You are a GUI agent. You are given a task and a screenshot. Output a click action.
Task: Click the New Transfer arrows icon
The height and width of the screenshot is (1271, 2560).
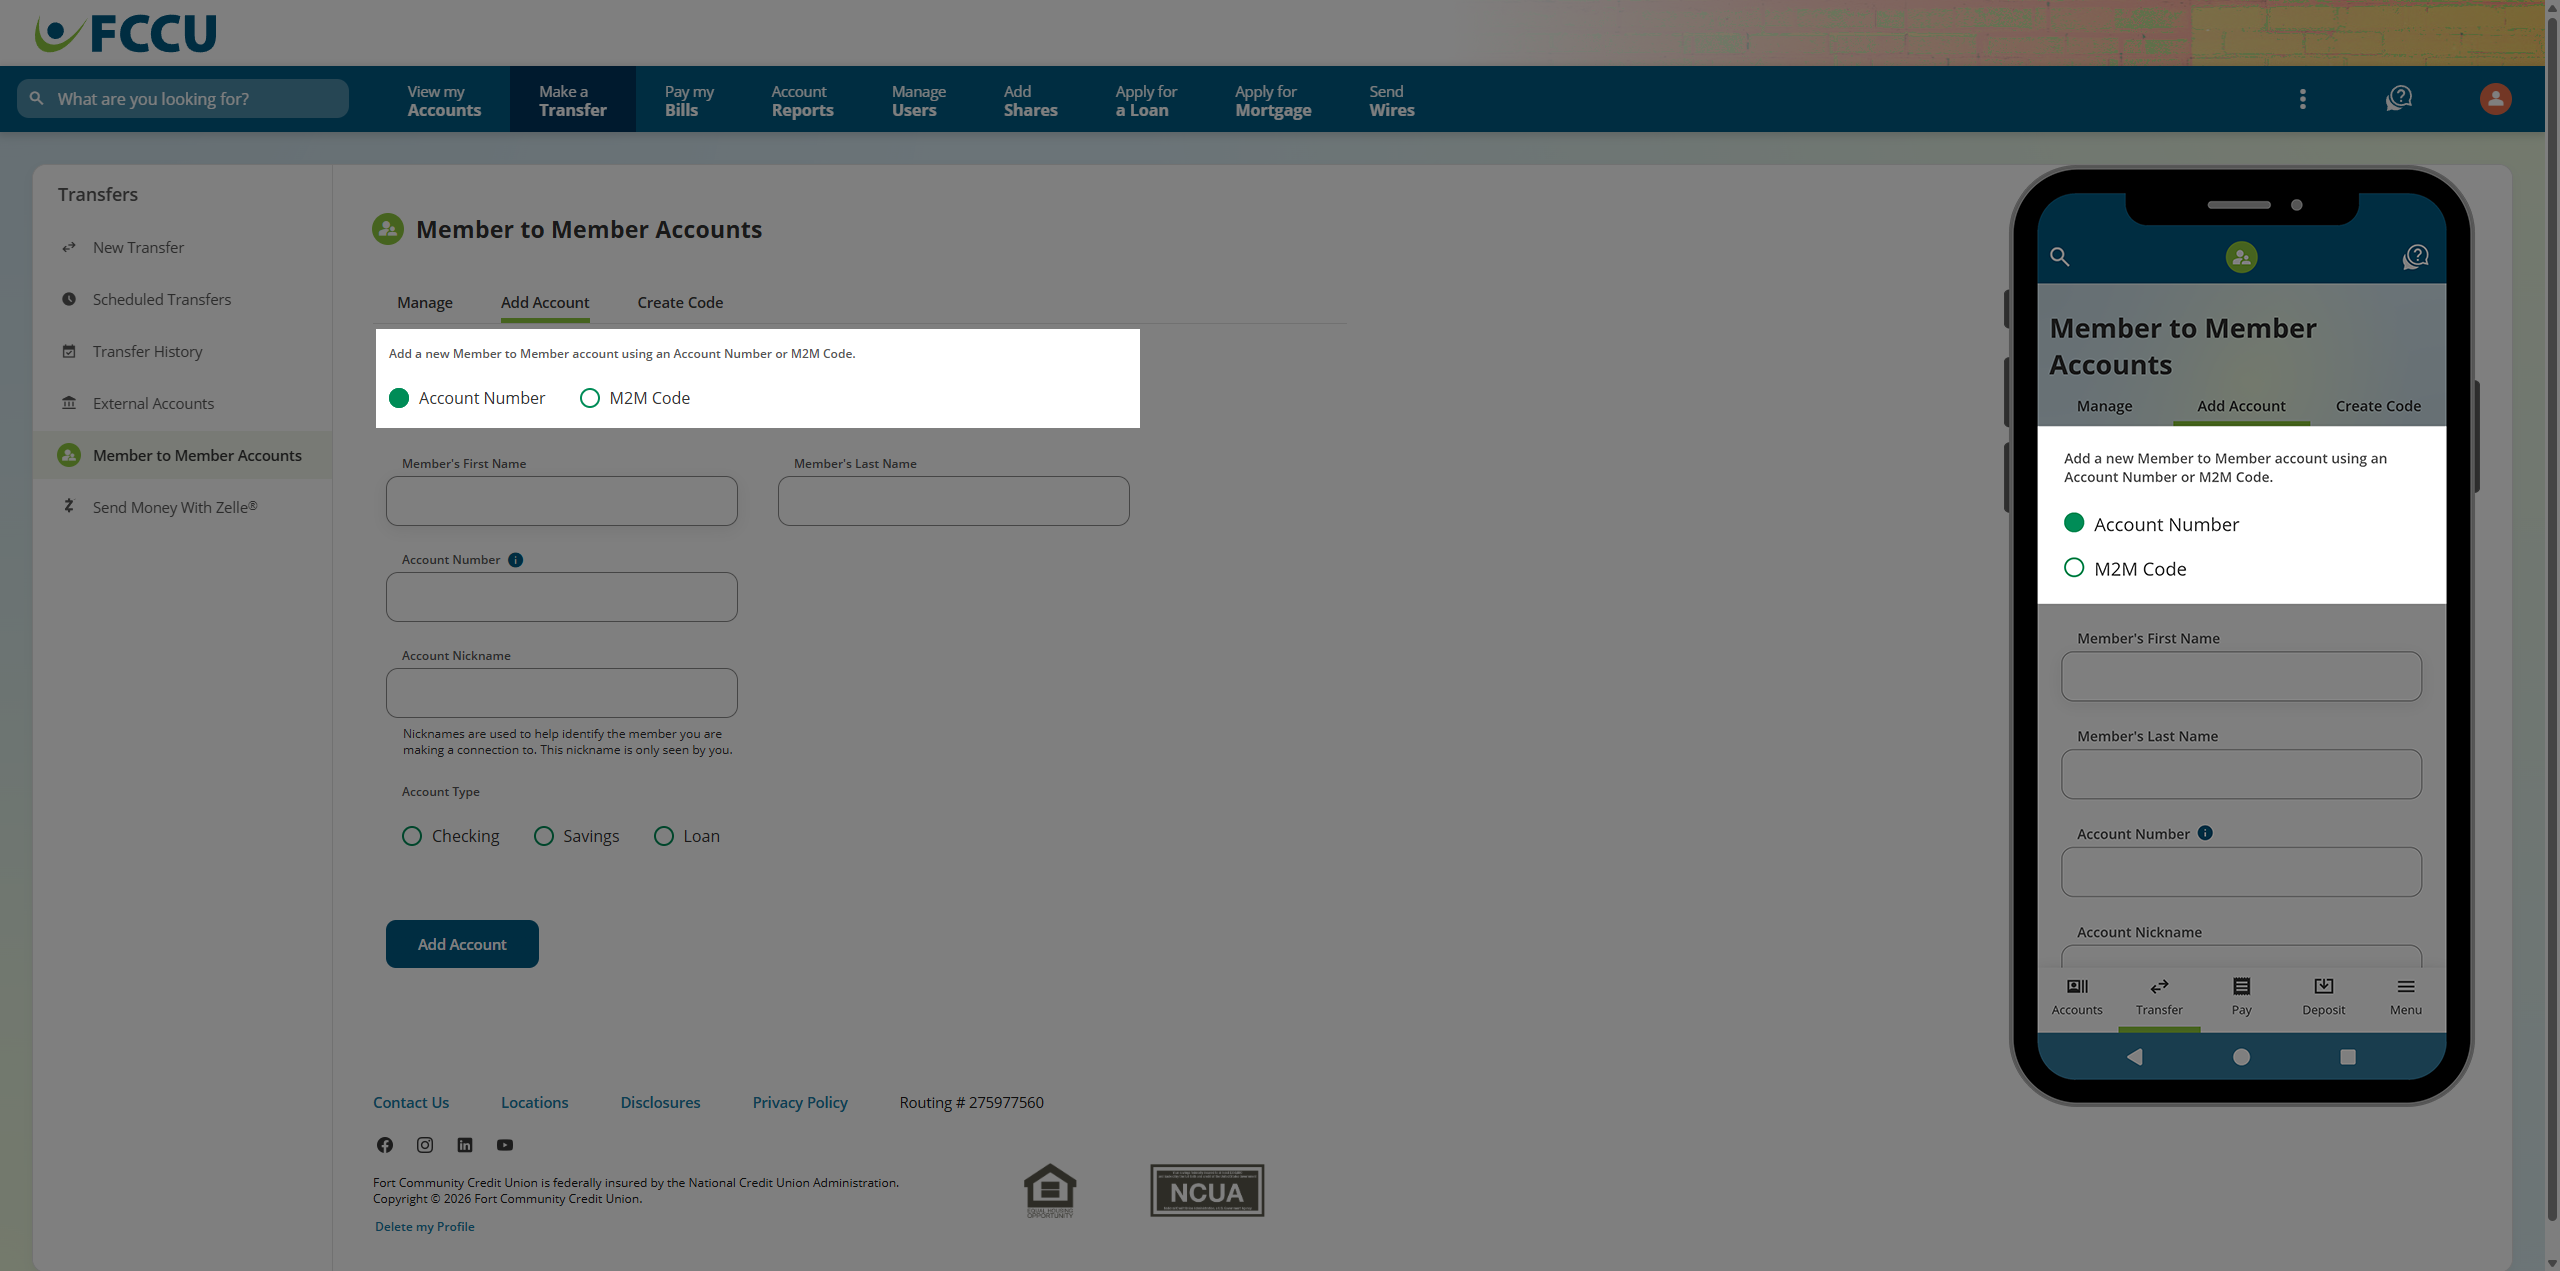coord(69,247)
